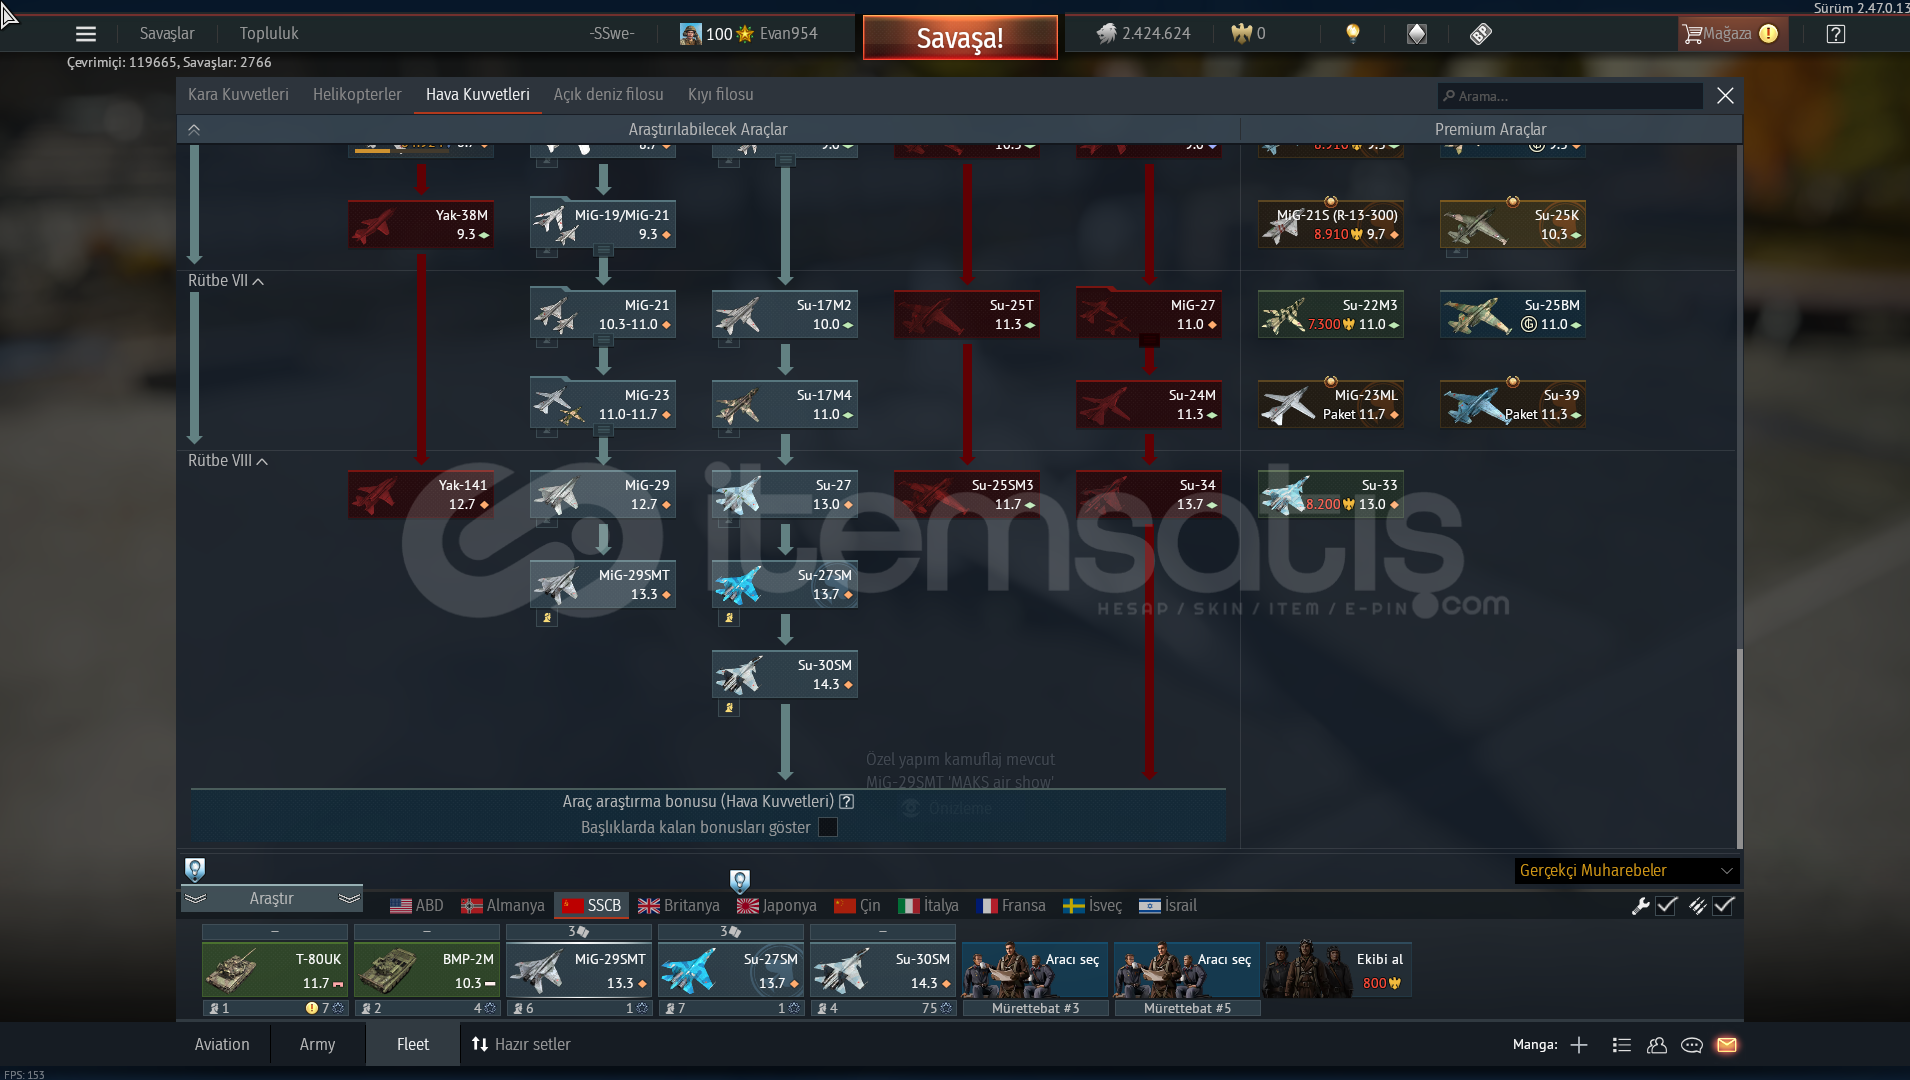Open the Mağaza store button
The height and width of the screenshot is (1080, 1910).
coord(1731,34)
